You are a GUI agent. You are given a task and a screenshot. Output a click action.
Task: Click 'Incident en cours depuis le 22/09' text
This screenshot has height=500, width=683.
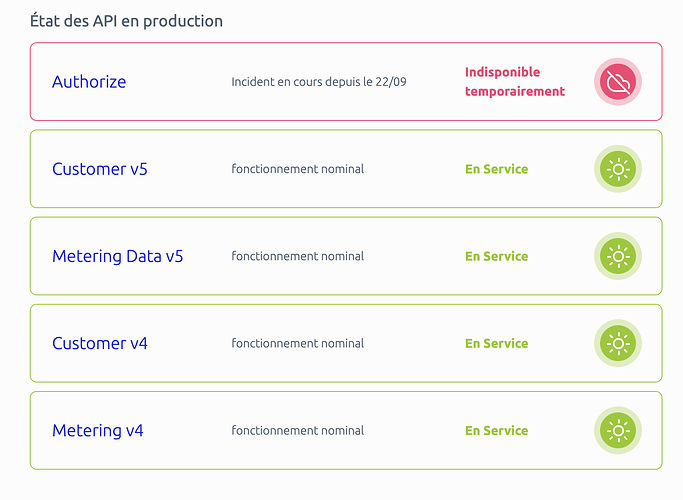pyautogui.click(x=318, y=82)
